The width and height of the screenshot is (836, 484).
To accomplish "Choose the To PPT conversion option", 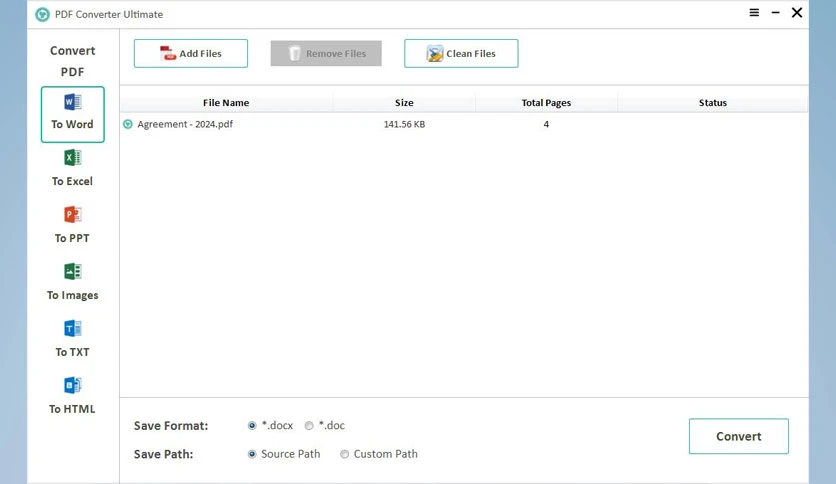I will (x=73, y=225).
